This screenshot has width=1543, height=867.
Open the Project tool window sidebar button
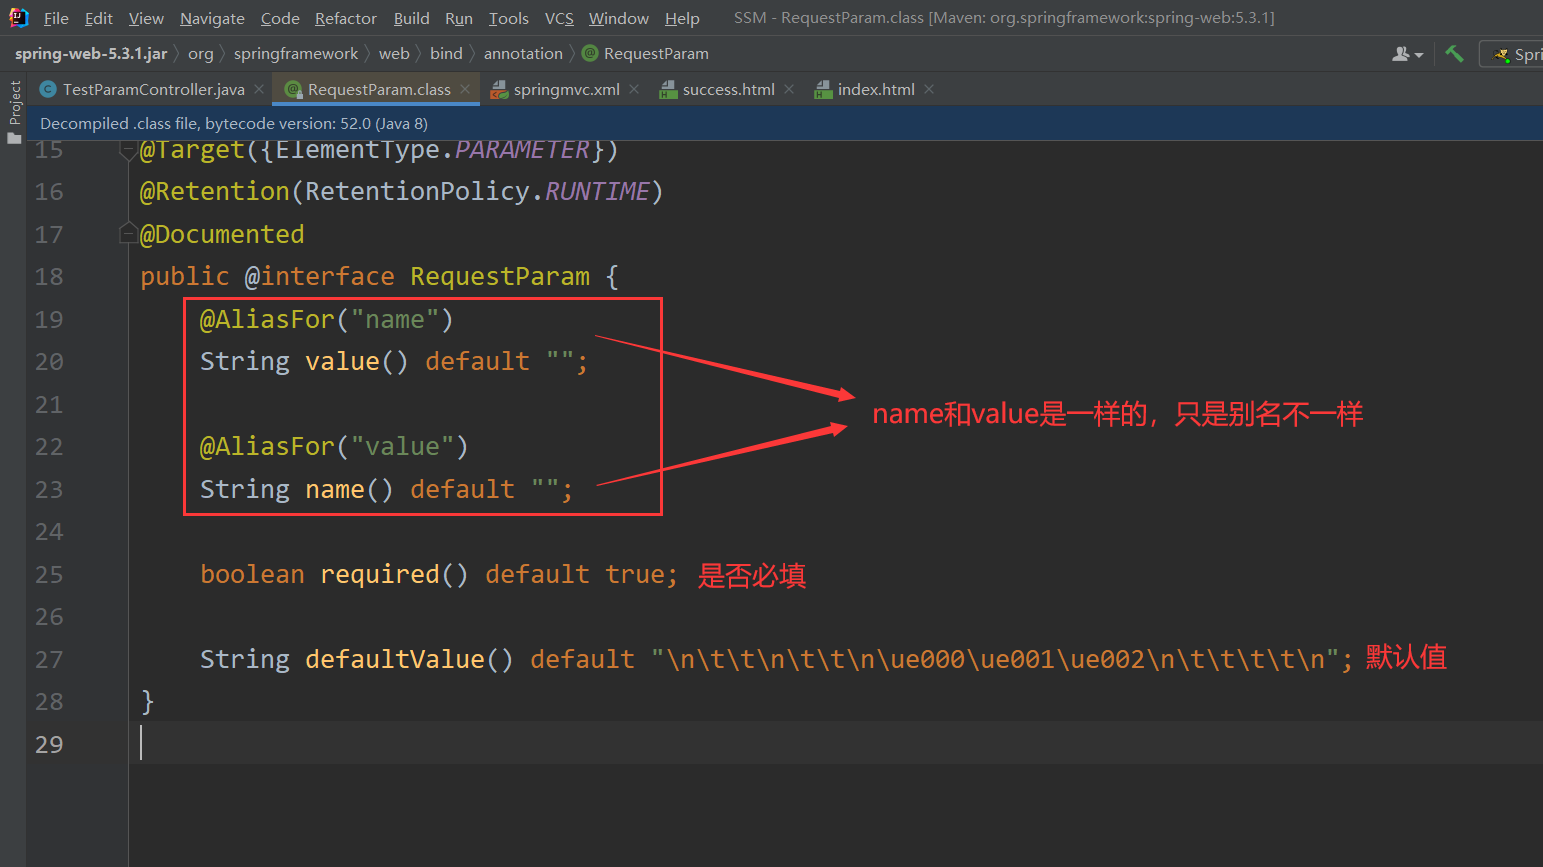14,110
